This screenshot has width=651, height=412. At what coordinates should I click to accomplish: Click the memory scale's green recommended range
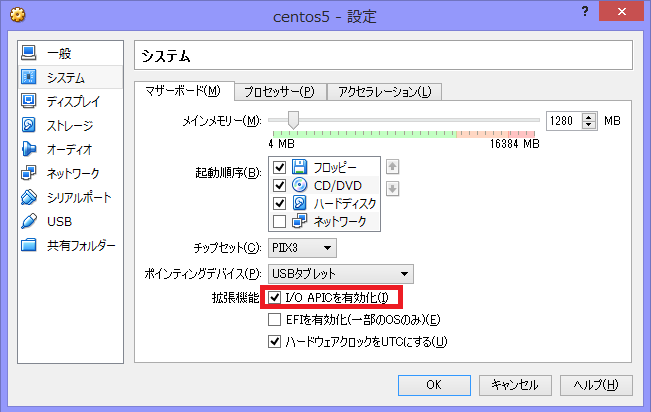[364, 134]
